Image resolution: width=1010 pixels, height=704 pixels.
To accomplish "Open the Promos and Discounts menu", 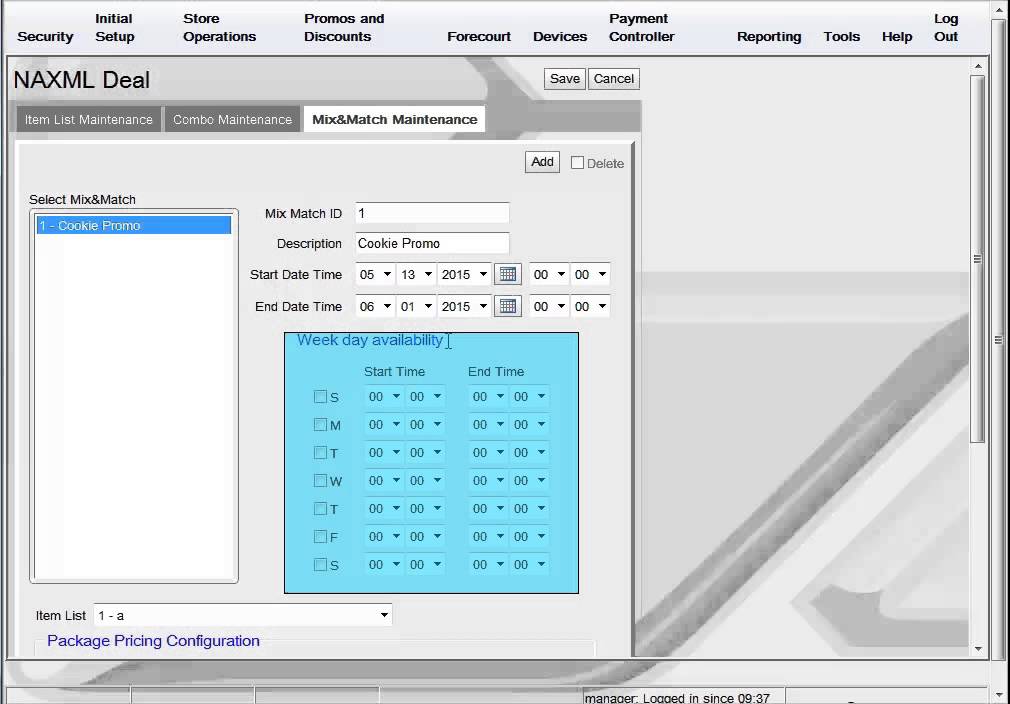I will tap(344, 28).
